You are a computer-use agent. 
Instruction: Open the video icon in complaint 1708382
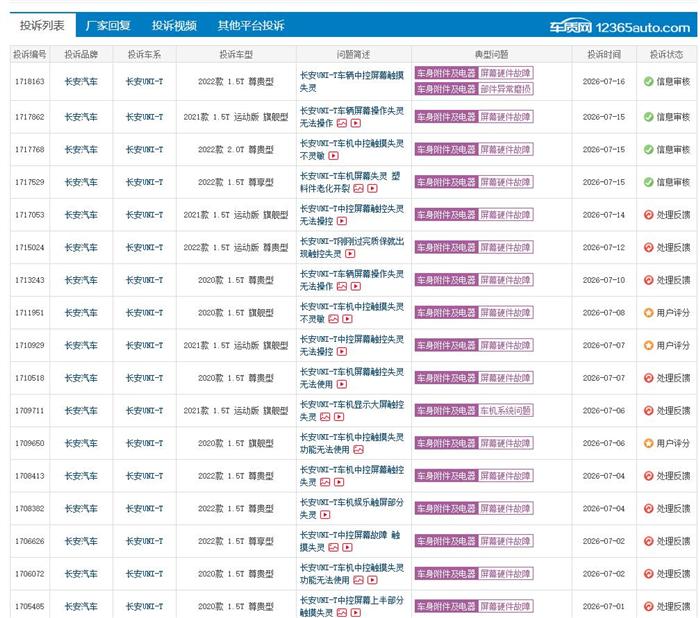click(x=325, y=515)
